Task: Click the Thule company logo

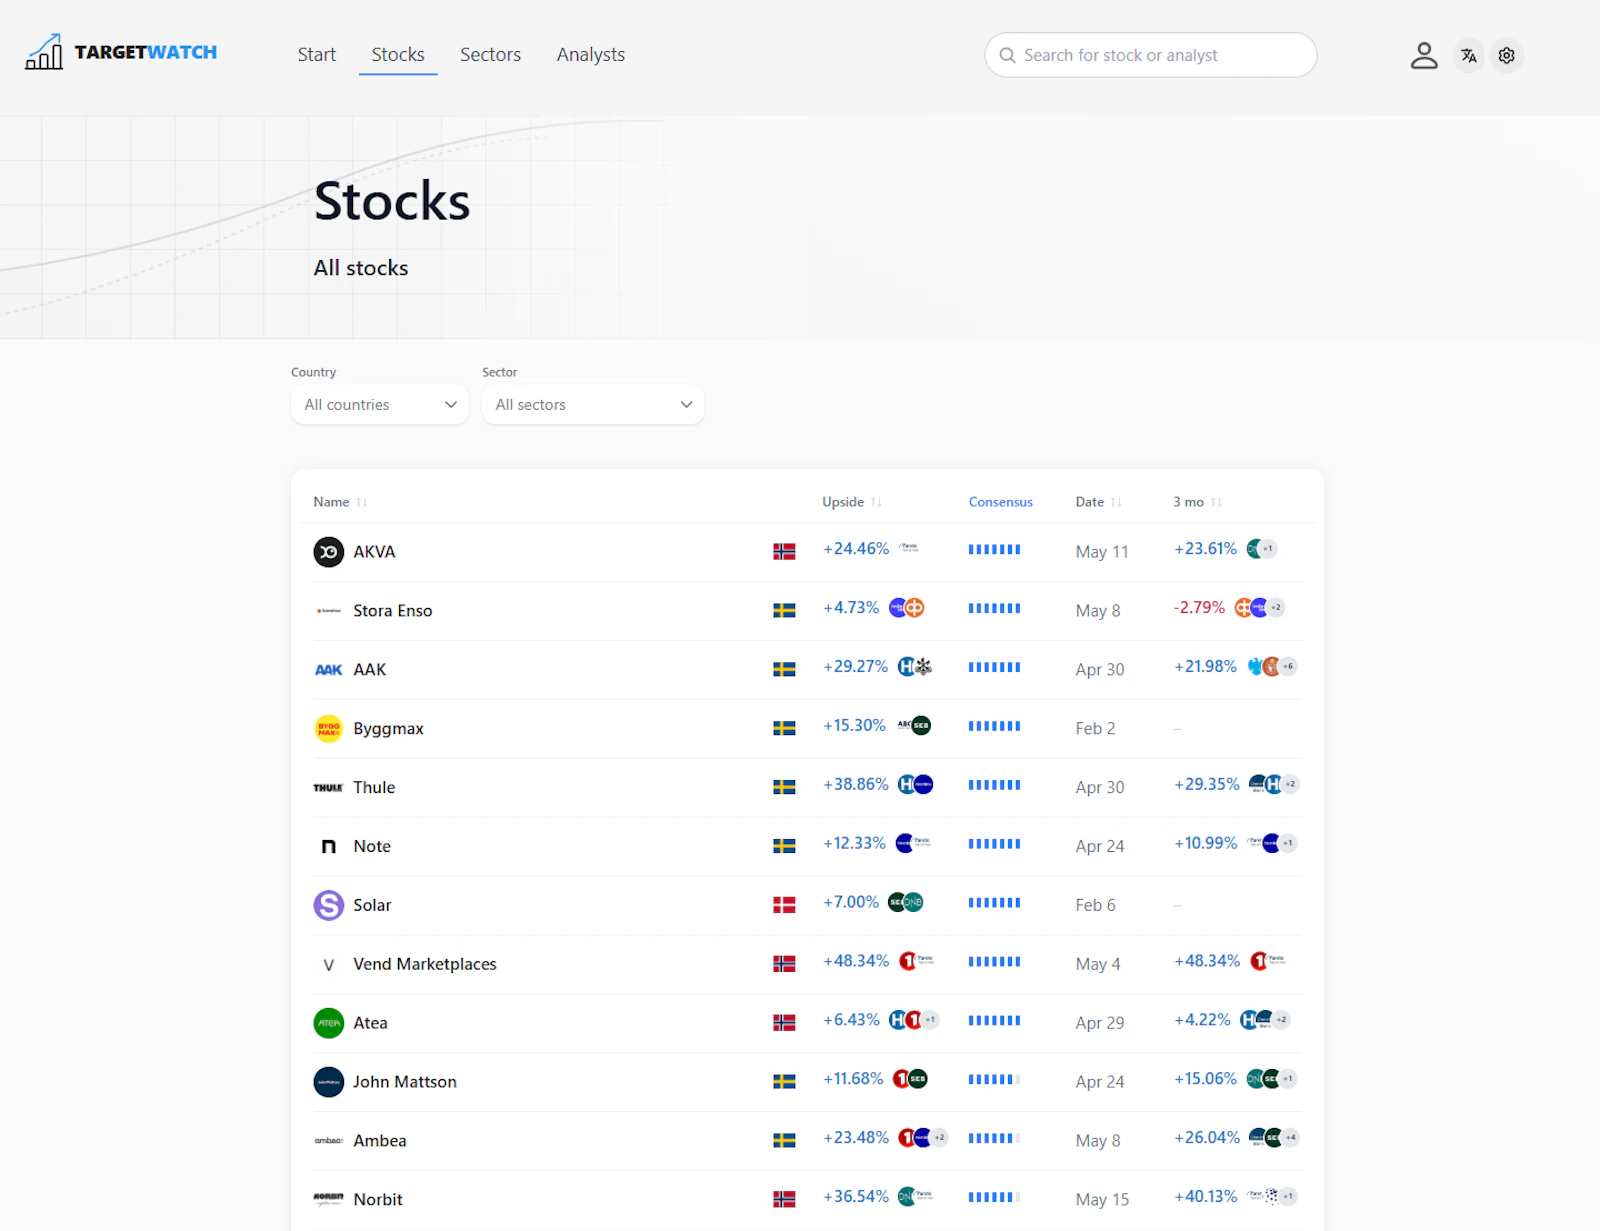Action: pyautogui.click(x=328, y=788)
